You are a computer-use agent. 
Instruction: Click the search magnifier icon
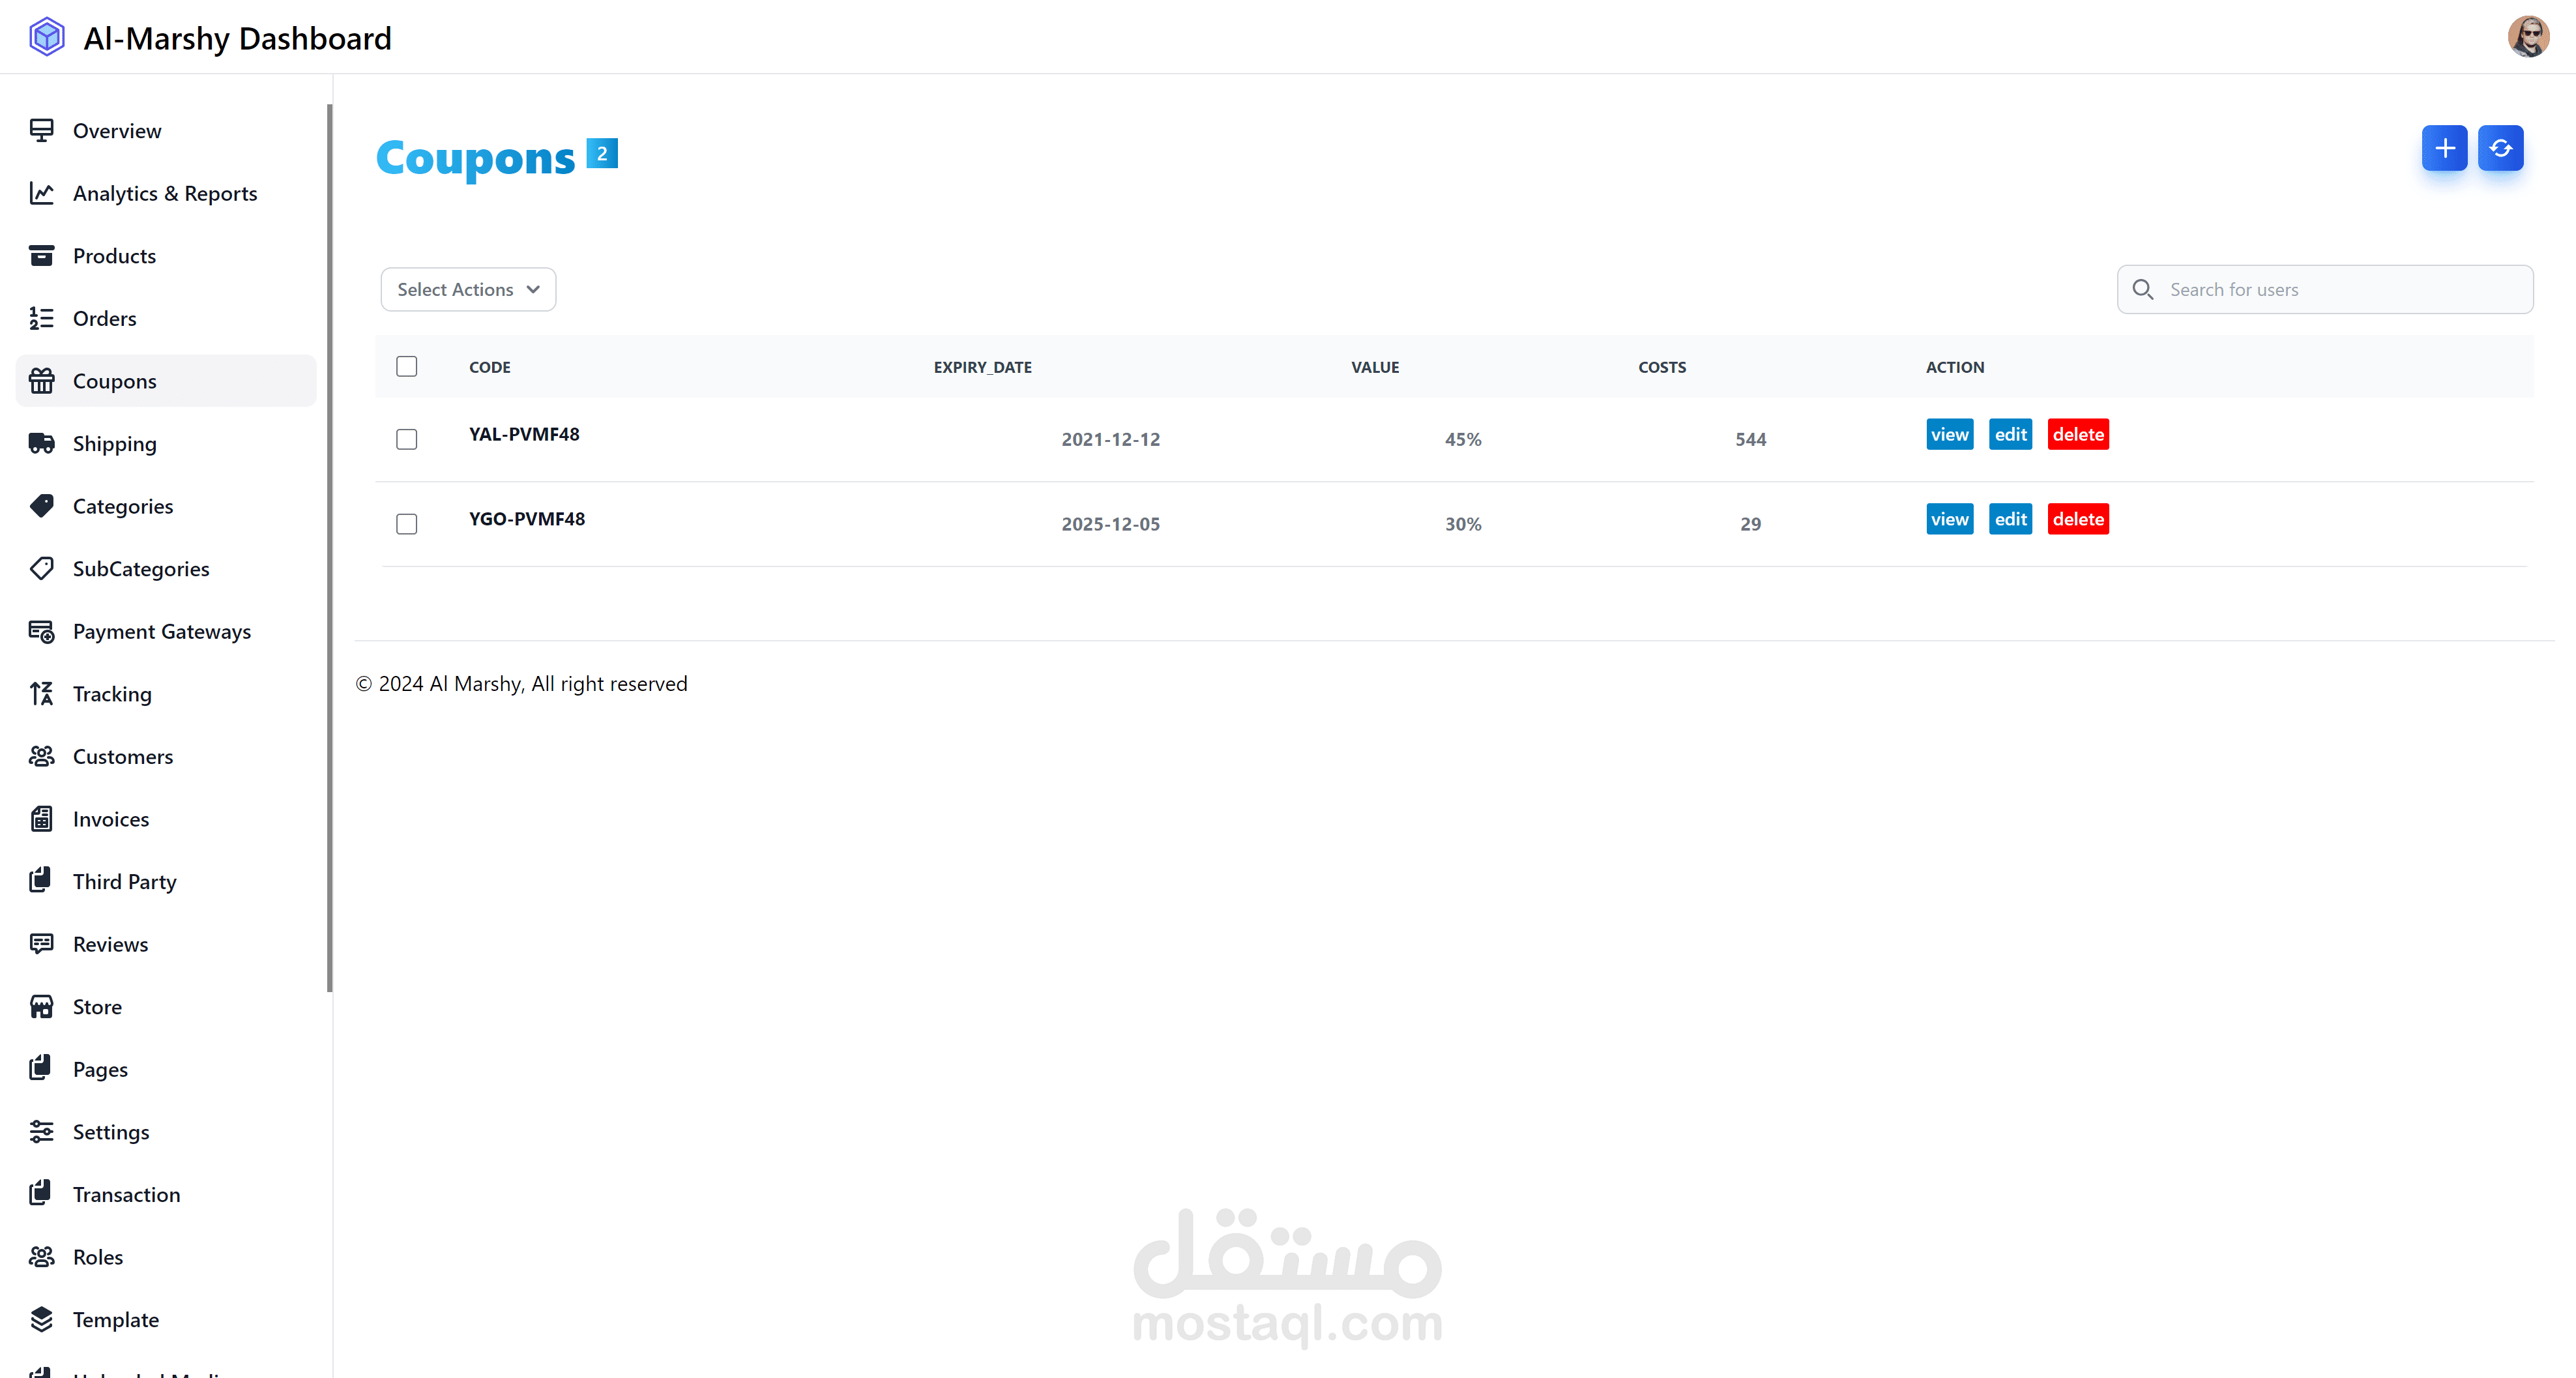(2142, 290)
